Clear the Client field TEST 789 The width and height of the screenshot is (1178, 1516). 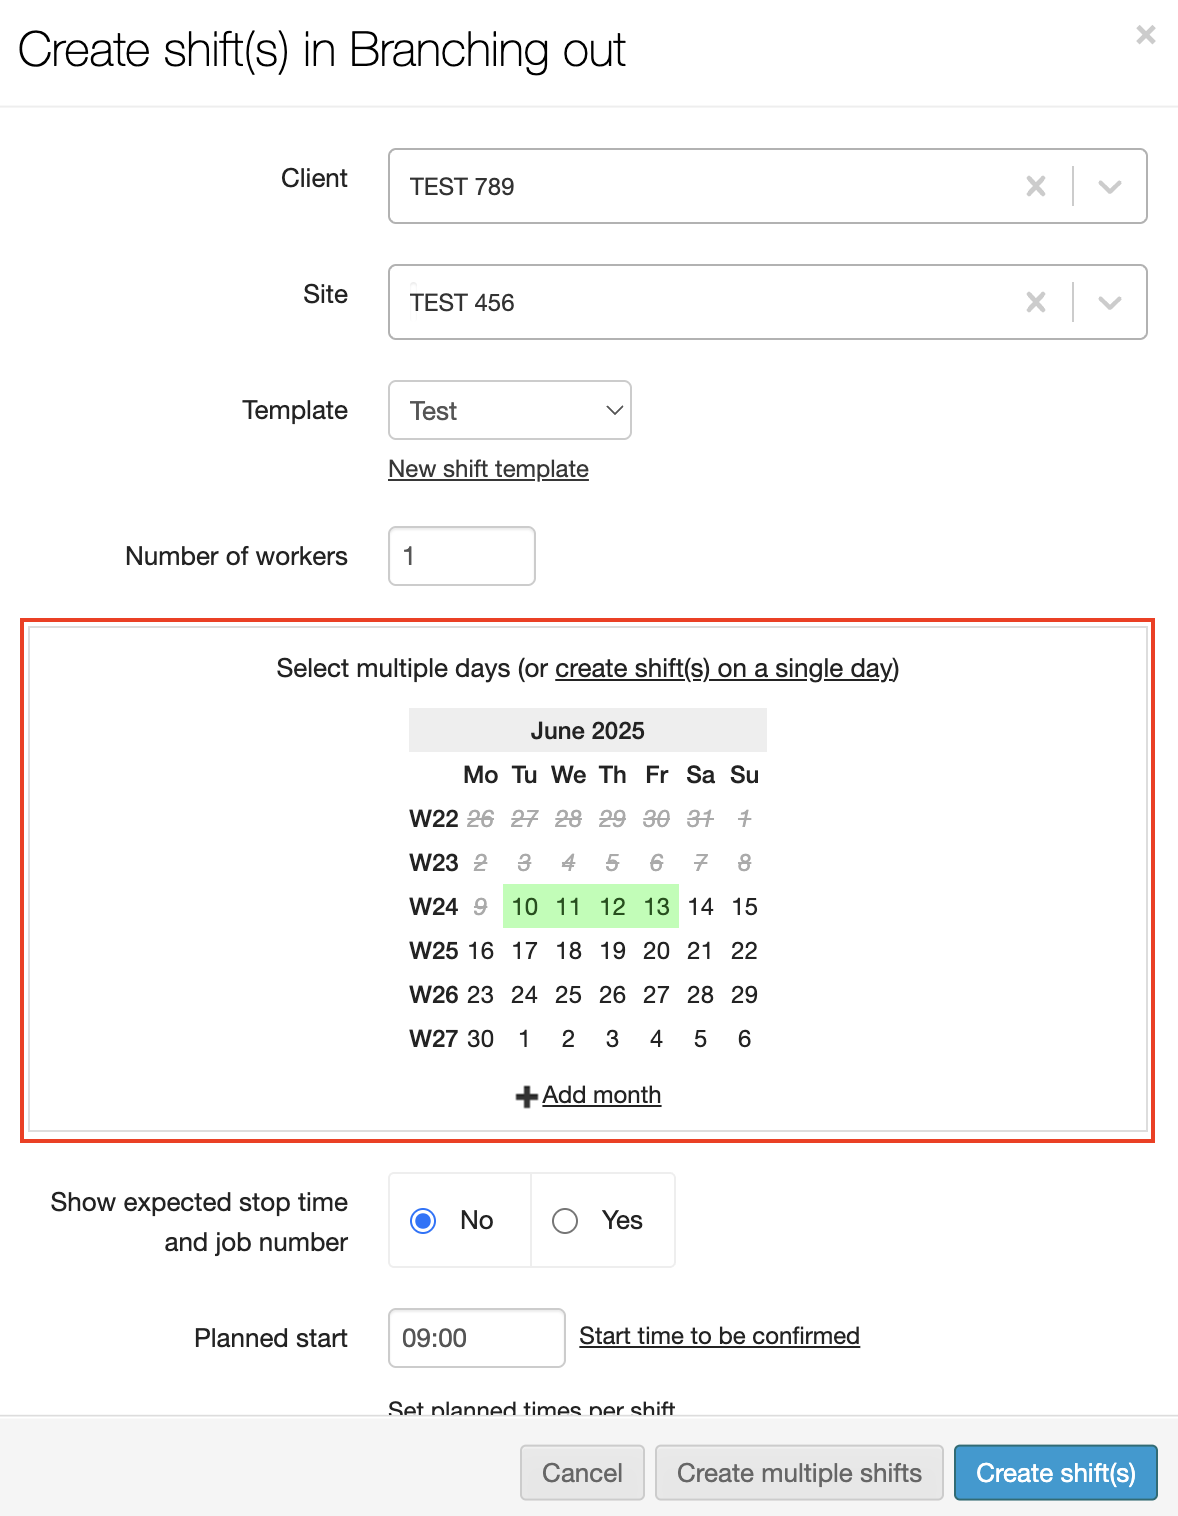[1036, 187]
